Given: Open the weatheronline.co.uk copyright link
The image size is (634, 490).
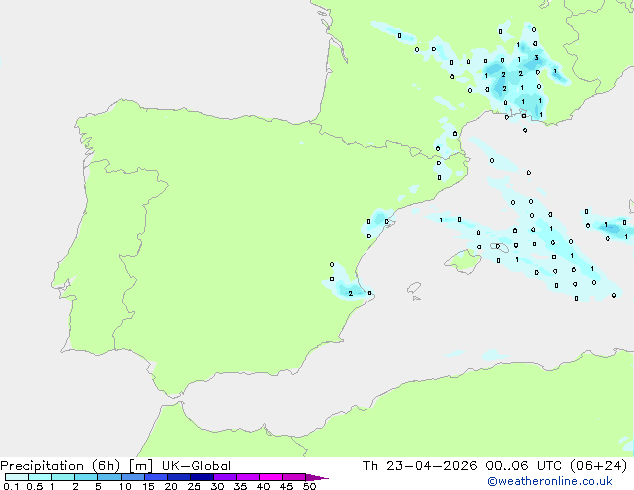Looking at the screenshot, I should point(550,481).
